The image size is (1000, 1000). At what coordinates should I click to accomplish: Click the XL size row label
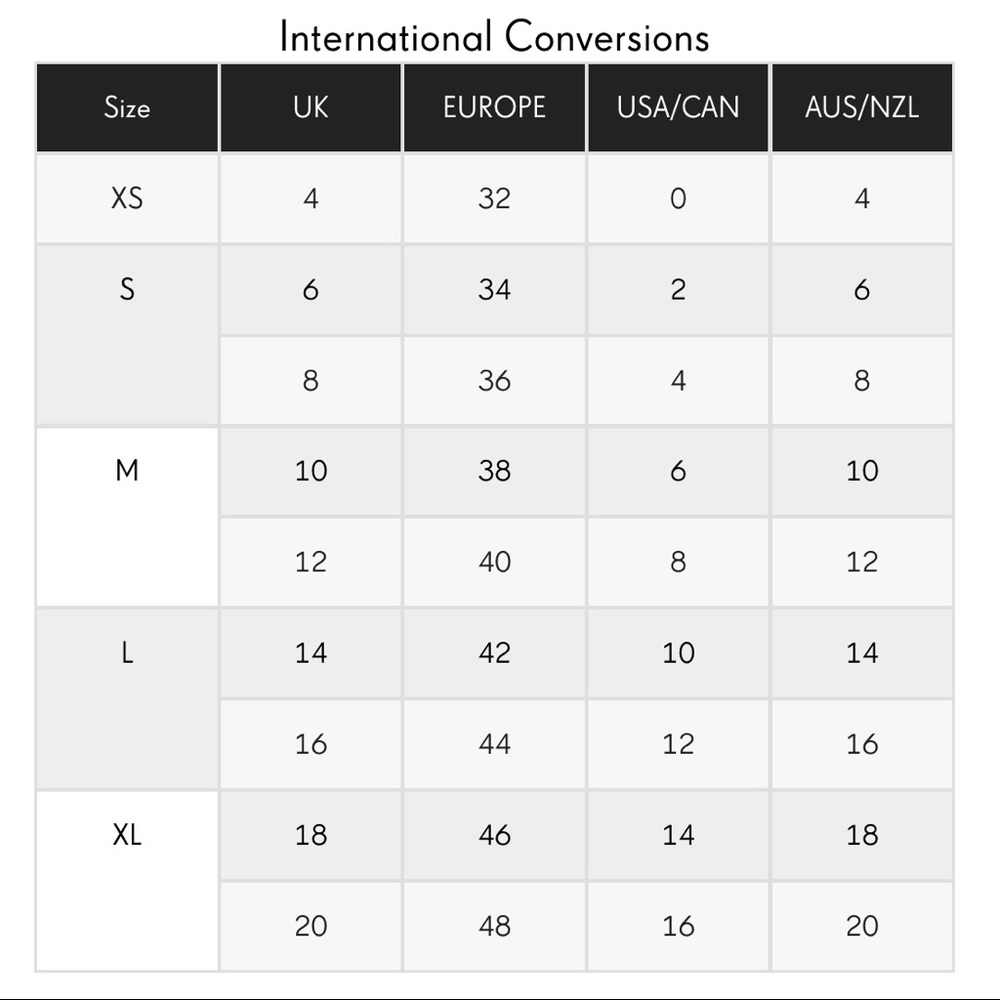coord(127,834)
